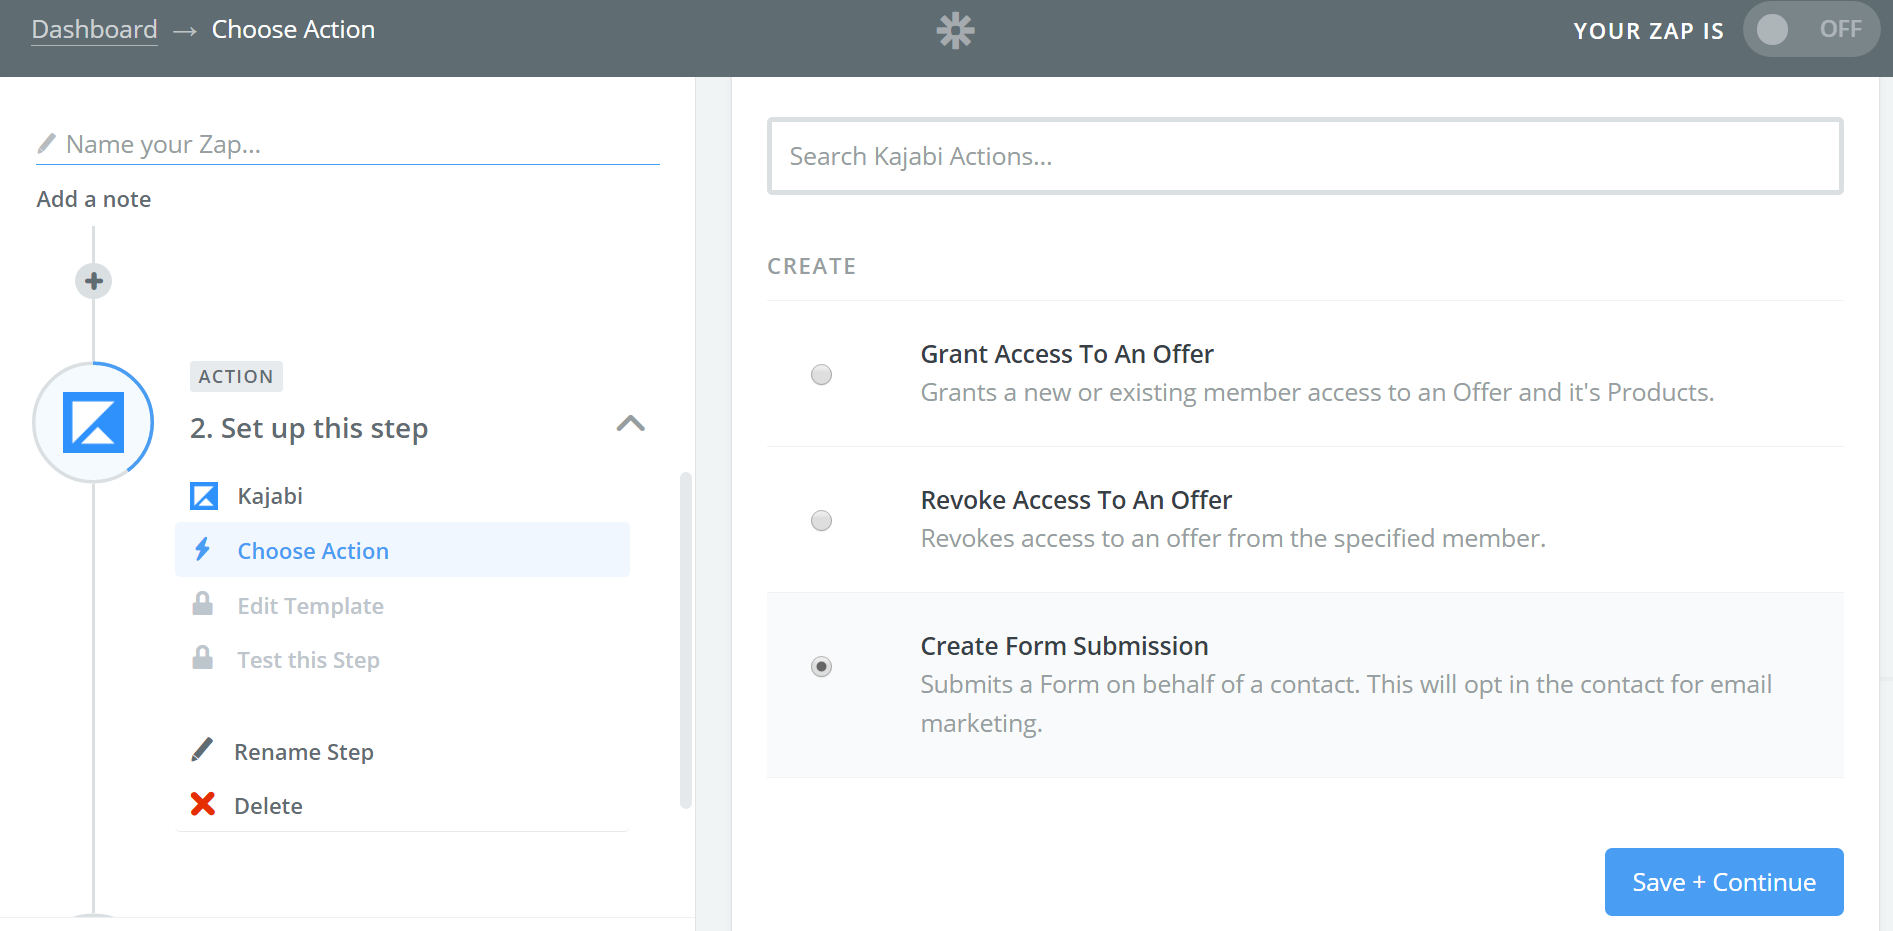Click Add a note link
Image resolution: width=1893 pixels, height=931 pixels.
click(x=94, y=199)
